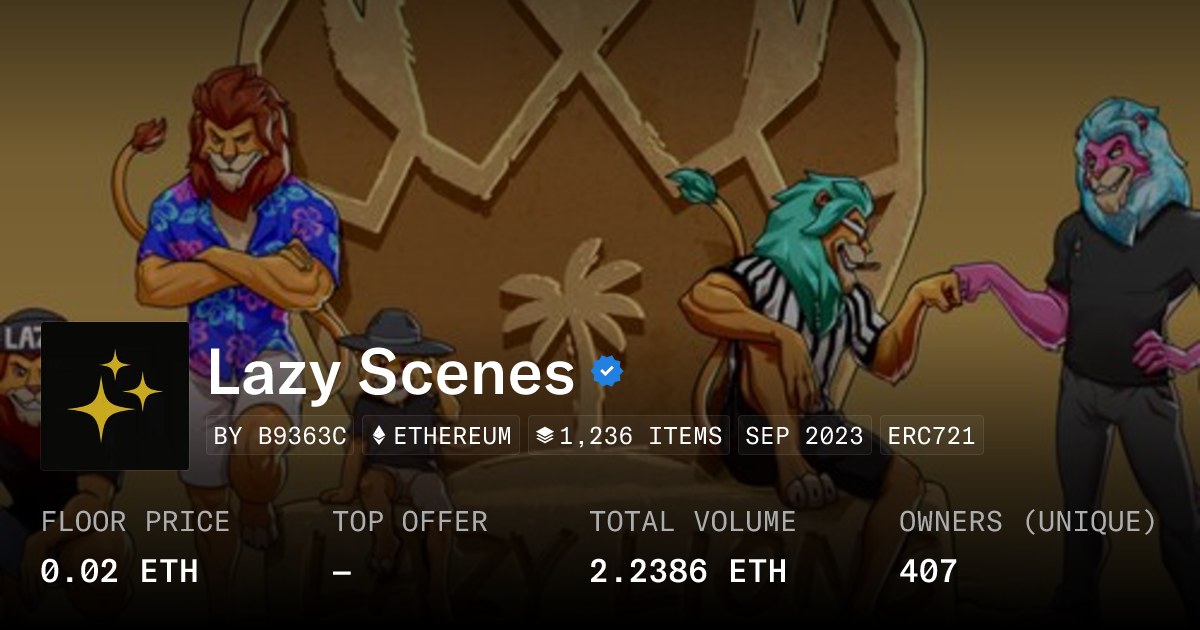1200x630 pixels.
Task: Click the gold sparkles collection logo
Action: click(x=115, y=396)
